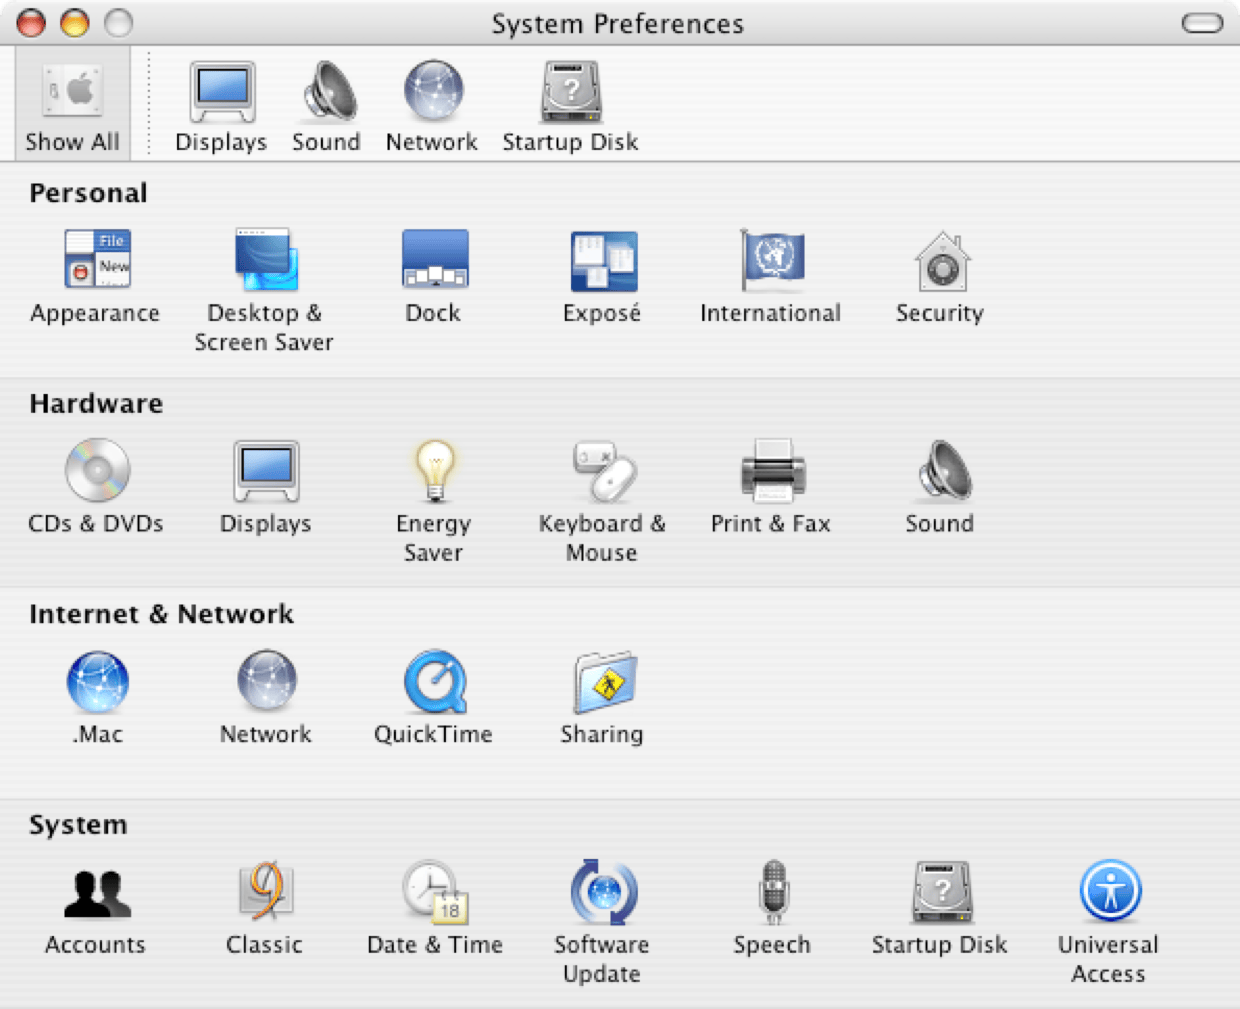The image size is (1240, 1009).
Task: Open the Exposé preference pane
Action: [602, 277]
